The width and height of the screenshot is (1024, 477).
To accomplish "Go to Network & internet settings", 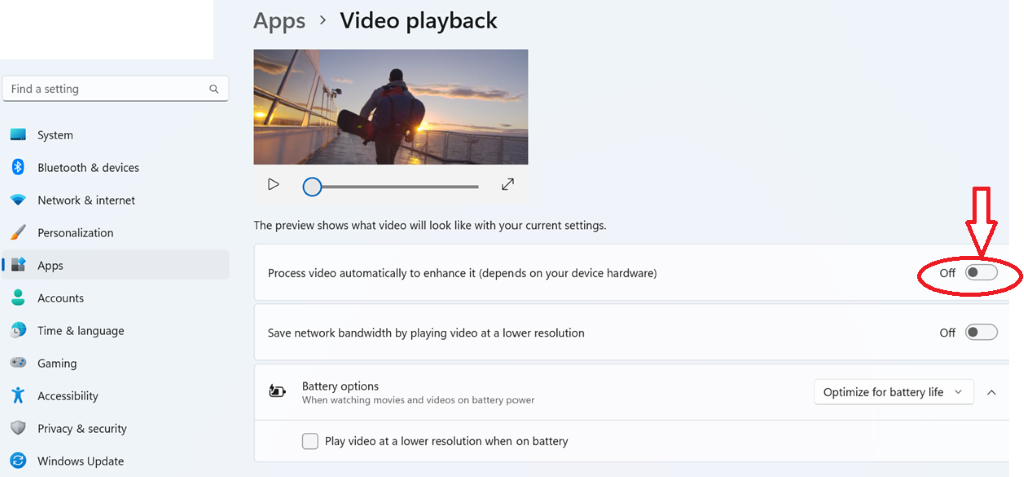I will click(x=116, y=201).
